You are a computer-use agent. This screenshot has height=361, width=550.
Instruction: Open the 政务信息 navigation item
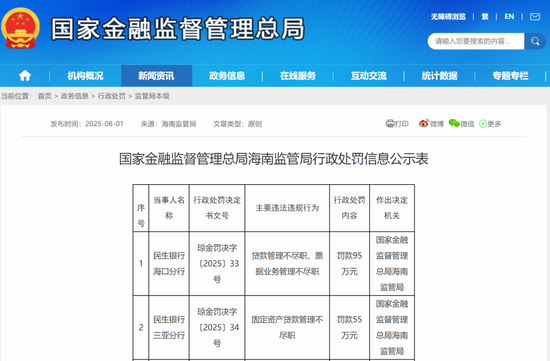coord(227,76)
